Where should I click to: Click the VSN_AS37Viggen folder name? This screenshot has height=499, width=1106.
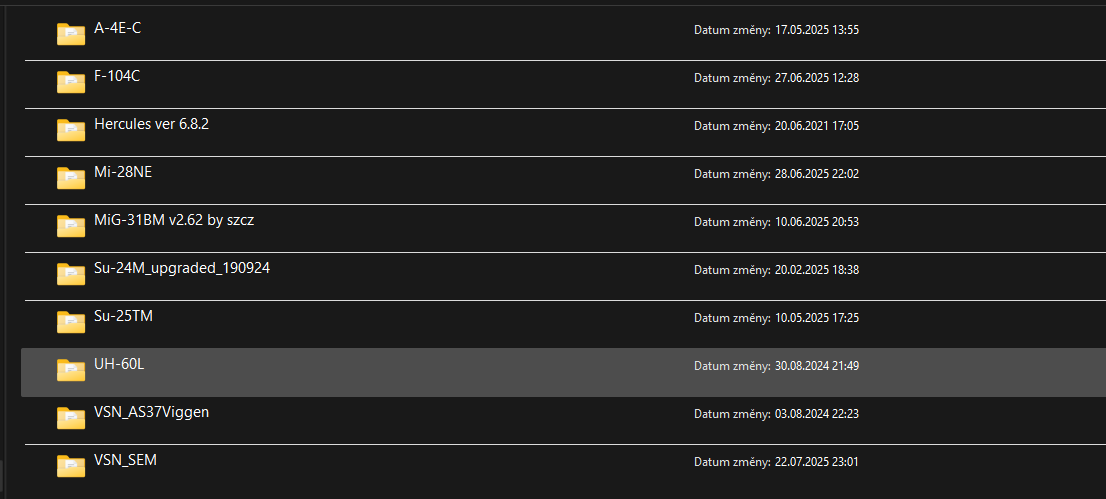pyautogui.click(x=152, y=412)
